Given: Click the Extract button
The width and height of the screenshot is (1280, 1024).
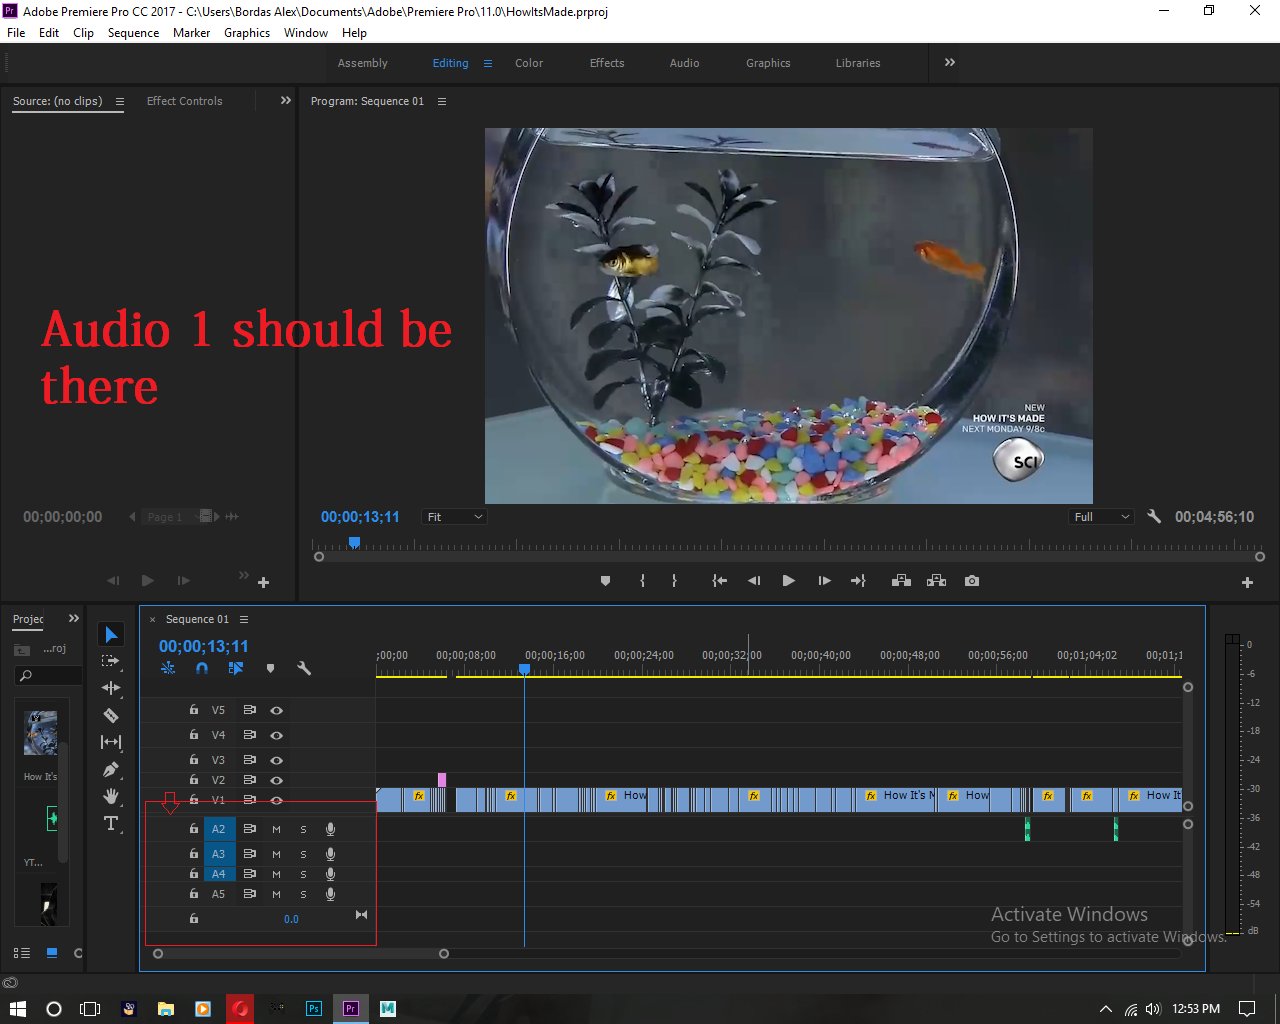Looking at the screenshot, I should (x=936, y=581).
